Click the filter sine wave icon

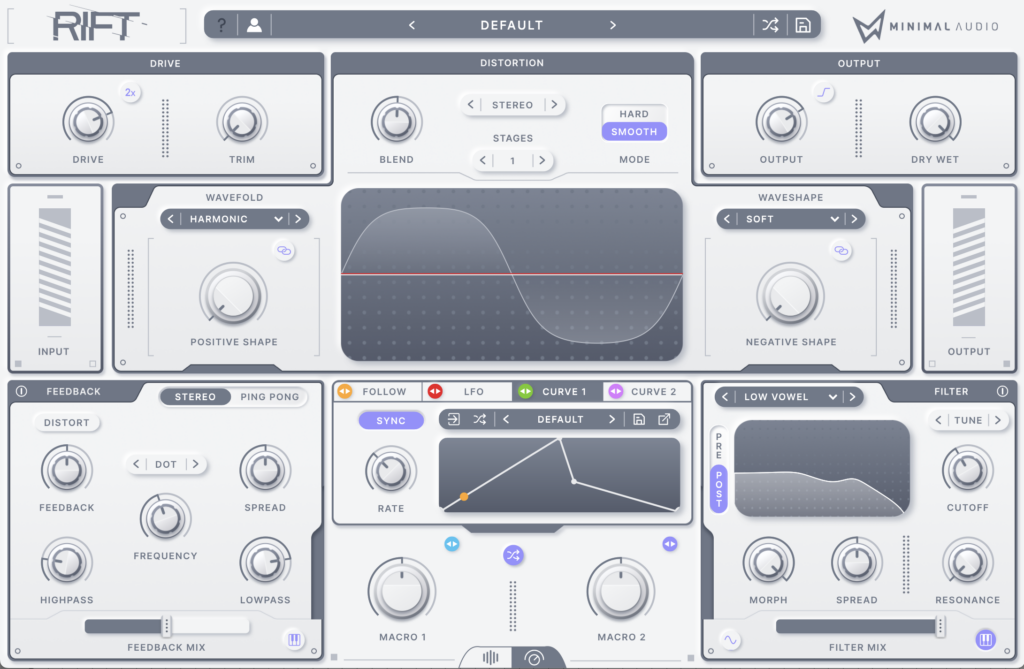pos(730,640)
